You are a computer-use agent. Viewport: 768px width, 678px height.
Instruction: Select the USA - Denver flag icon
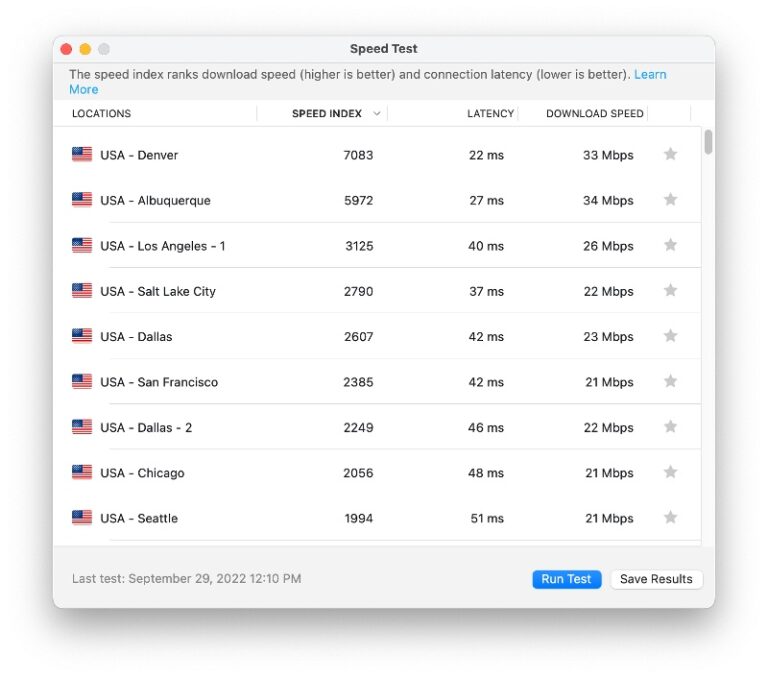82,155
